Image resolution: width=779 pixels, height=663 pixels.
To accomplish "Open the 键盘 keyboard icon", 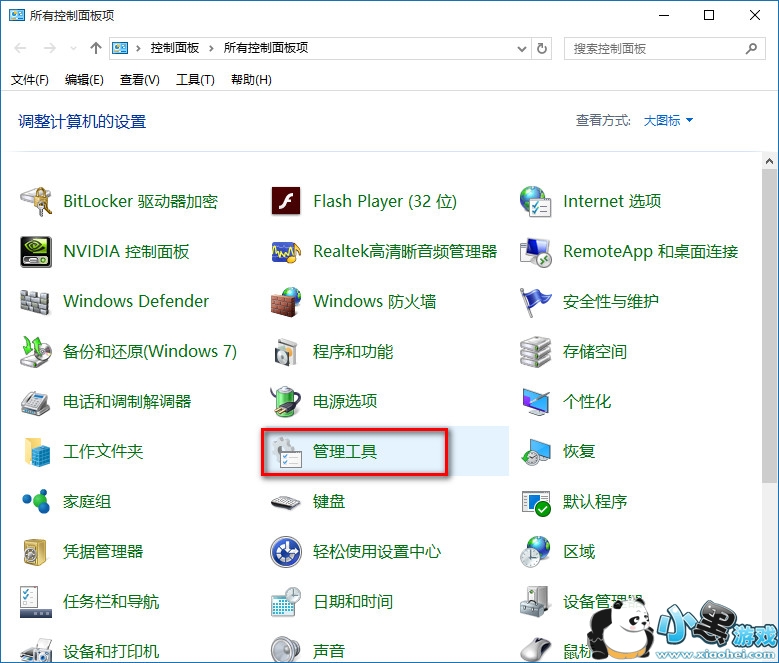I will (286, 502).
